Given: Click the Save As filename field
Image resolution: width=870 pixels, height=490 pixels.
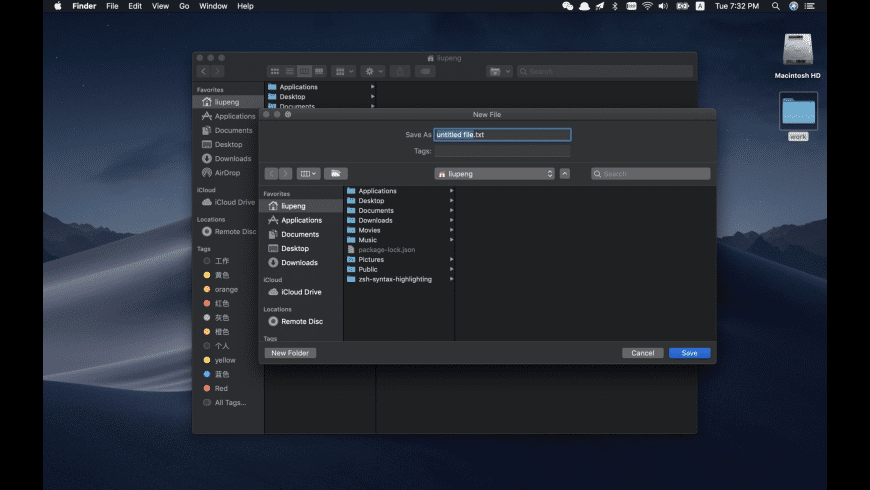Looking at the screenshot, I should tap(502, 135).
